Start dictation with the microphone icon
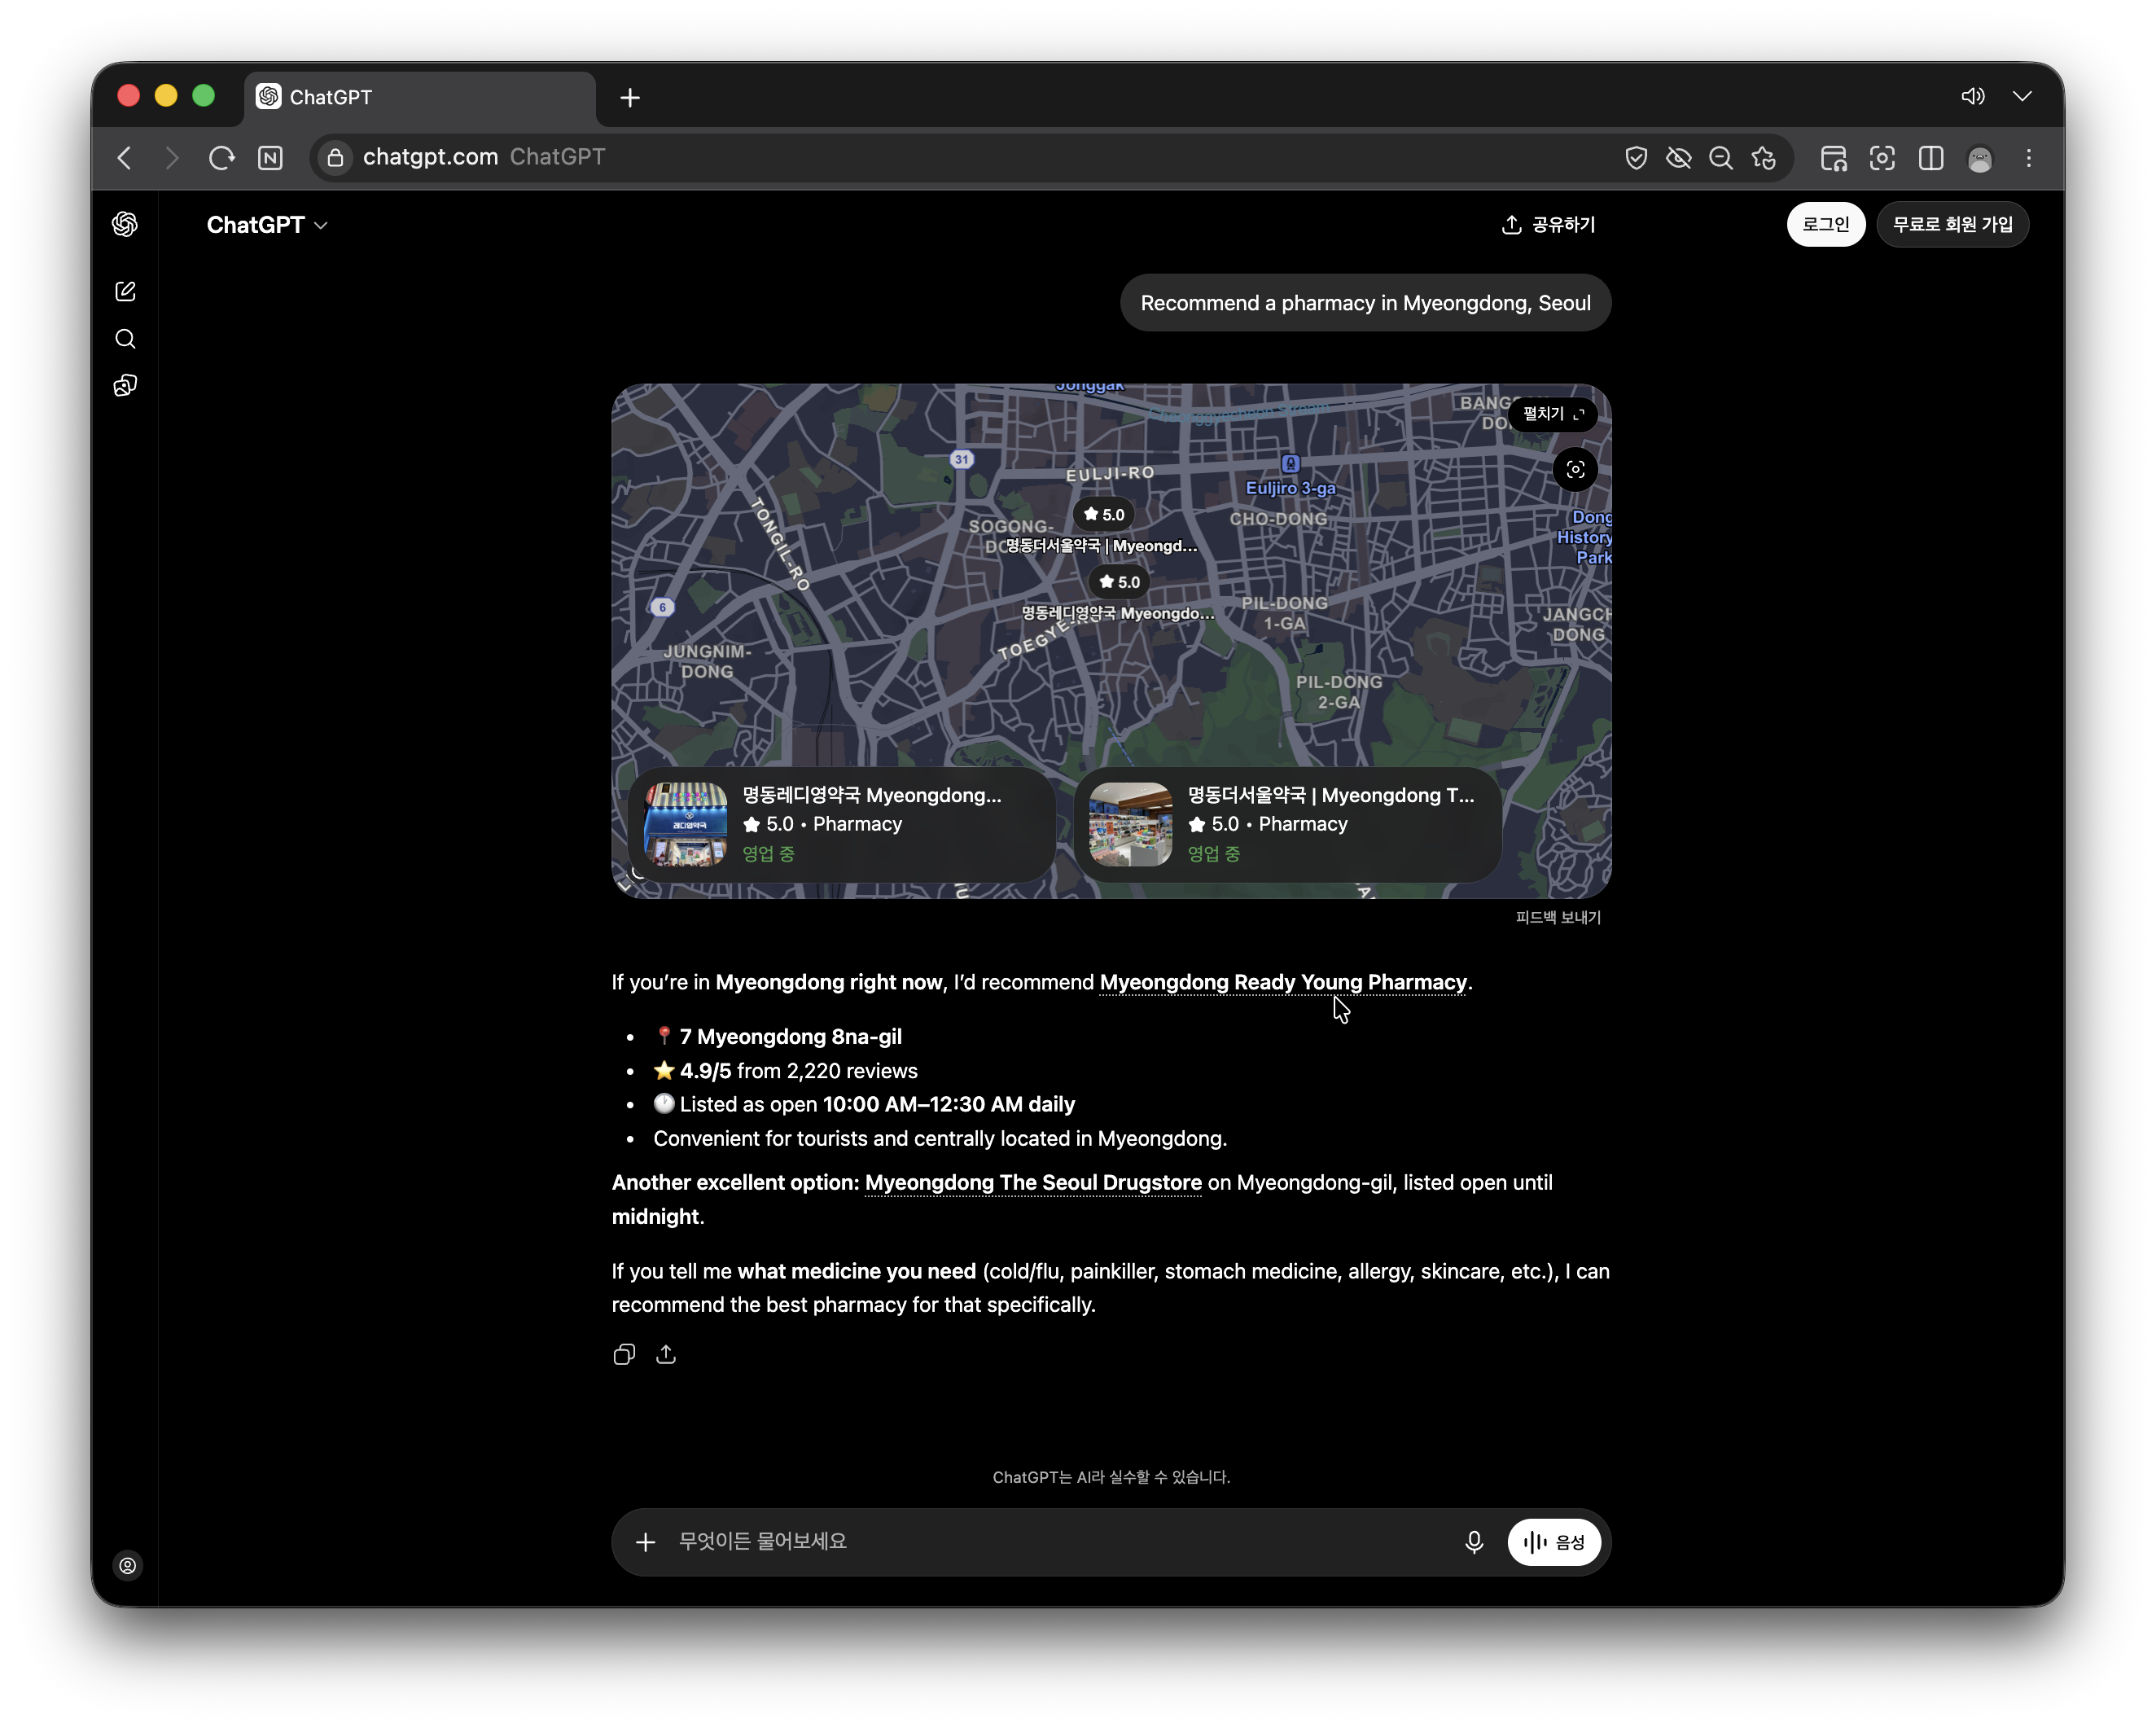Image resolution: width=2156 pixels, height=1728 pixels. click(x=1474, y=1542)
